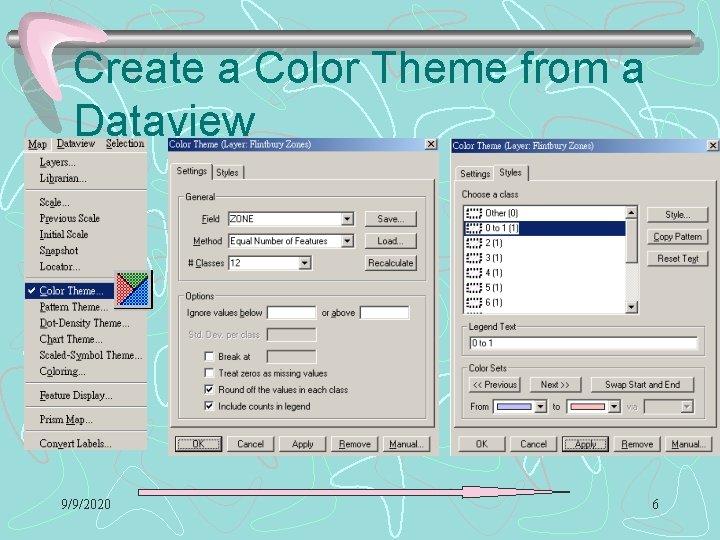Click the Legend Text input field
Image resolution: width=720 pixels, height=540 pixels.
click(583, 343)
